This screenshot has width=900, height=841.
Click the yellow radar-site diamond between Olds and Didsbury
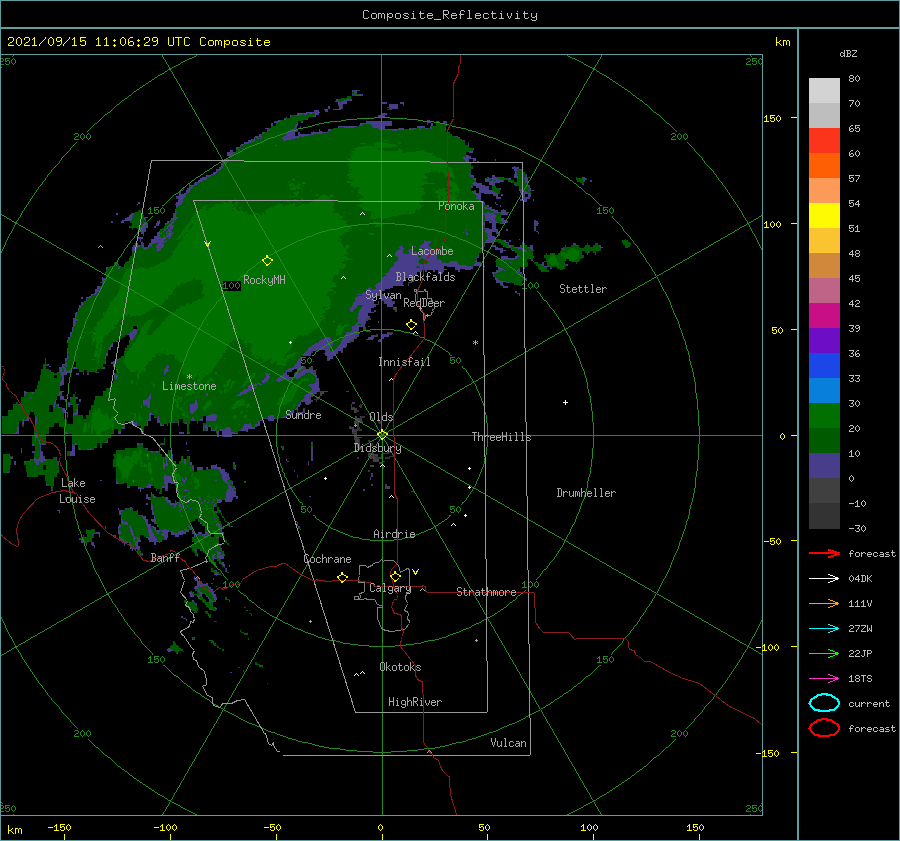click(x=382, y=435)
